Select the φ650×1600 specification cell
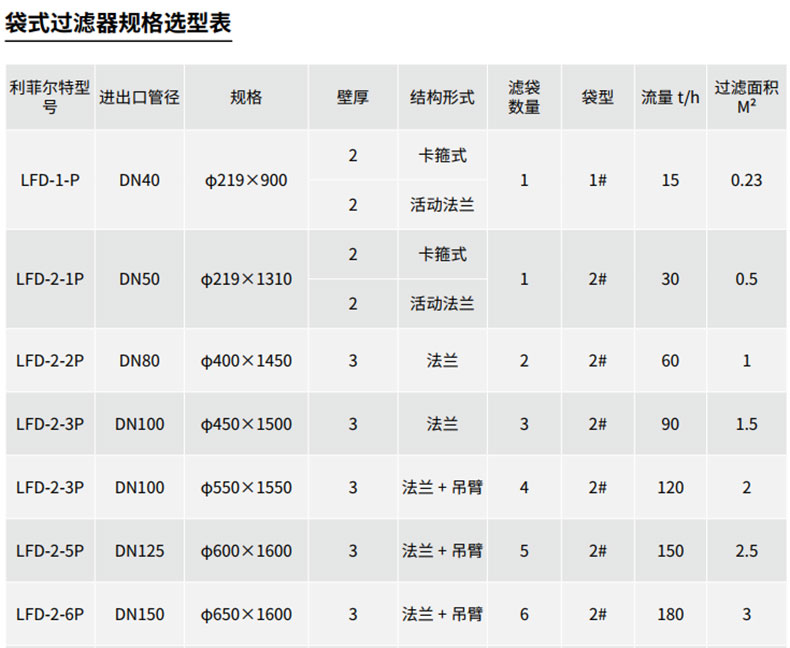 pos(246,615)
